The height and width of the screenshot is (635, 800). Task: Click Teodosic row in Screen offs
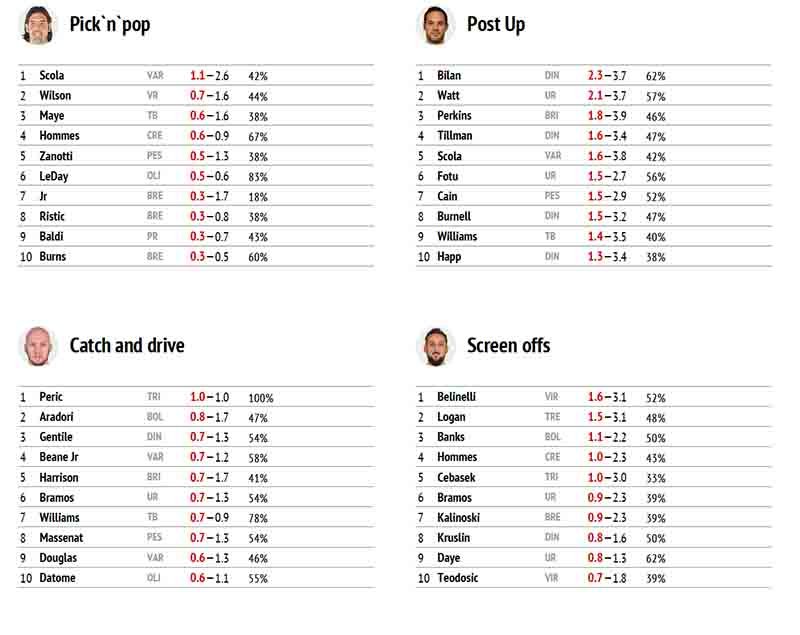pyautogui.click(x=594, y=578)
